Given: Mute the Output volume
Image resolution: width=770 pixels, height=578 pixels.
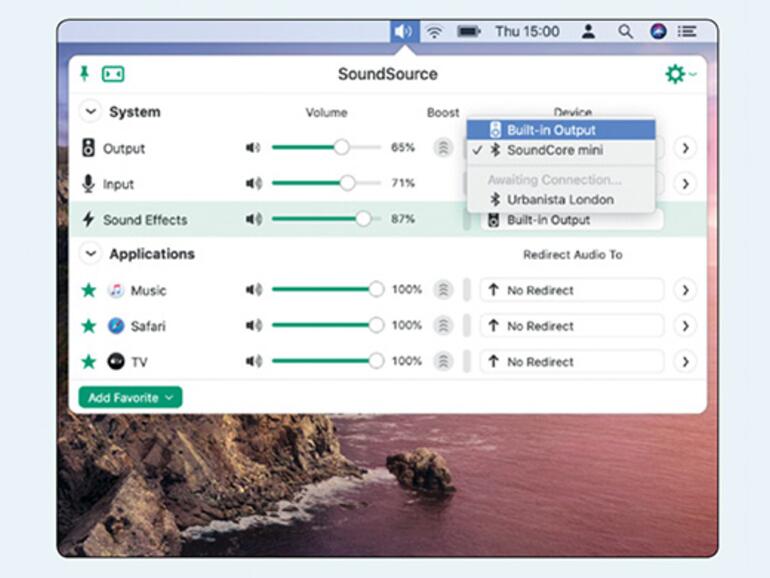Looking at the screenshot, I should tap(253, 147).
